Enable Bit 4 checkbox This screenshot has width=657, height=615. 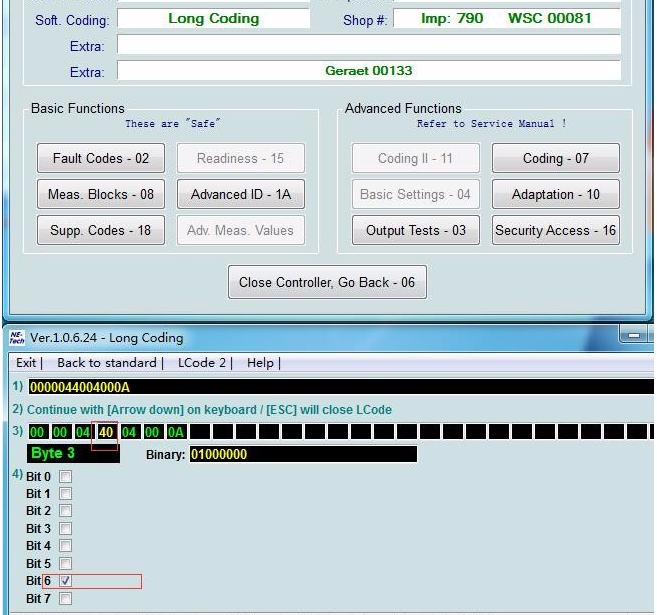pos(65,545)
